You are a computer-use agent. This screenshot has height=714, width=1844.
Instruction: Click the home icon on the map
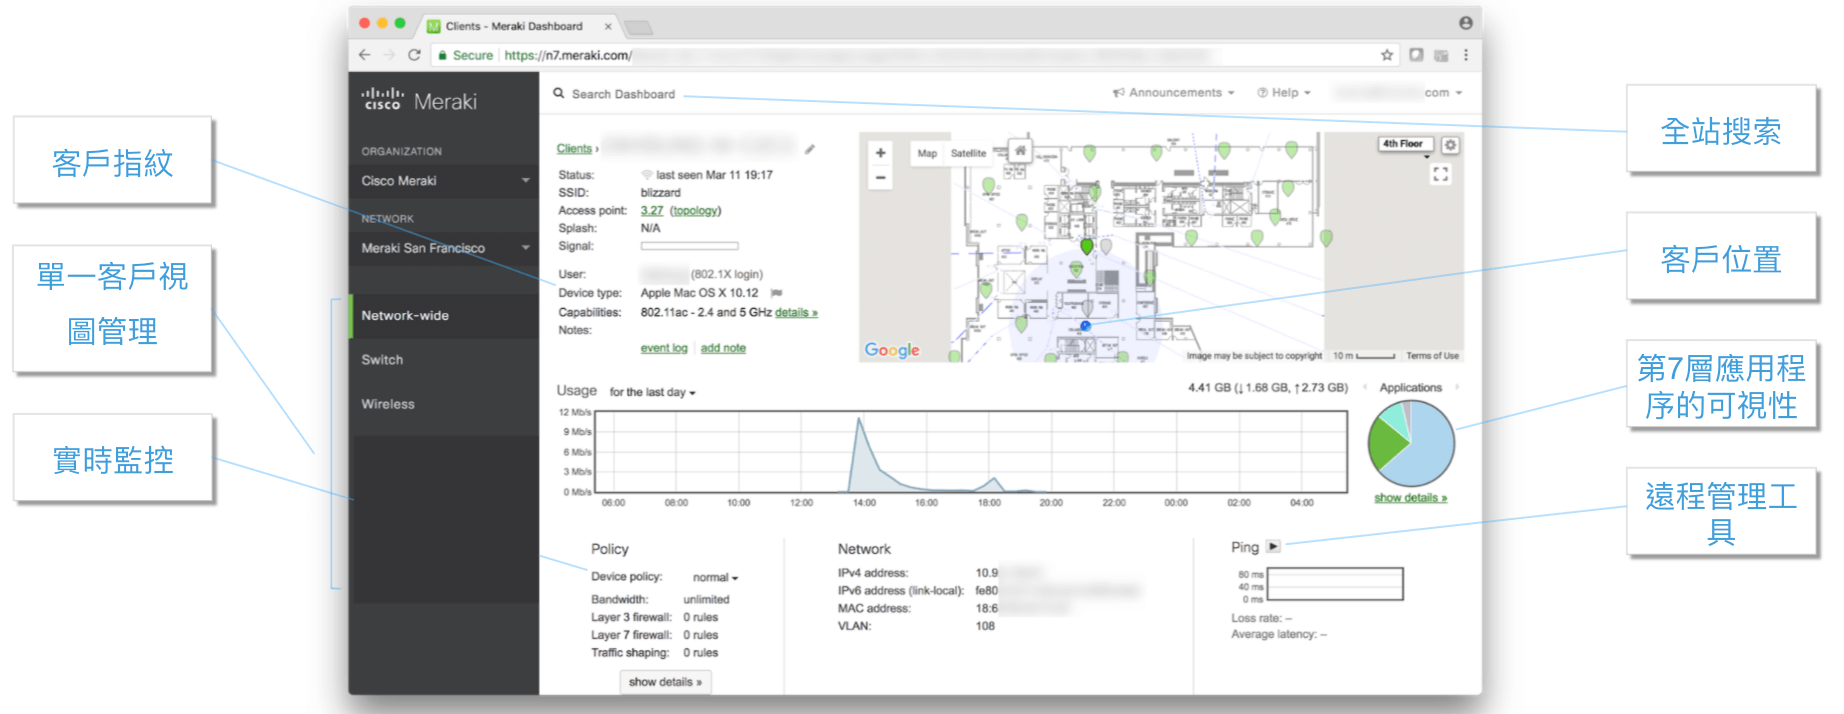click(x=1020, y=151)
